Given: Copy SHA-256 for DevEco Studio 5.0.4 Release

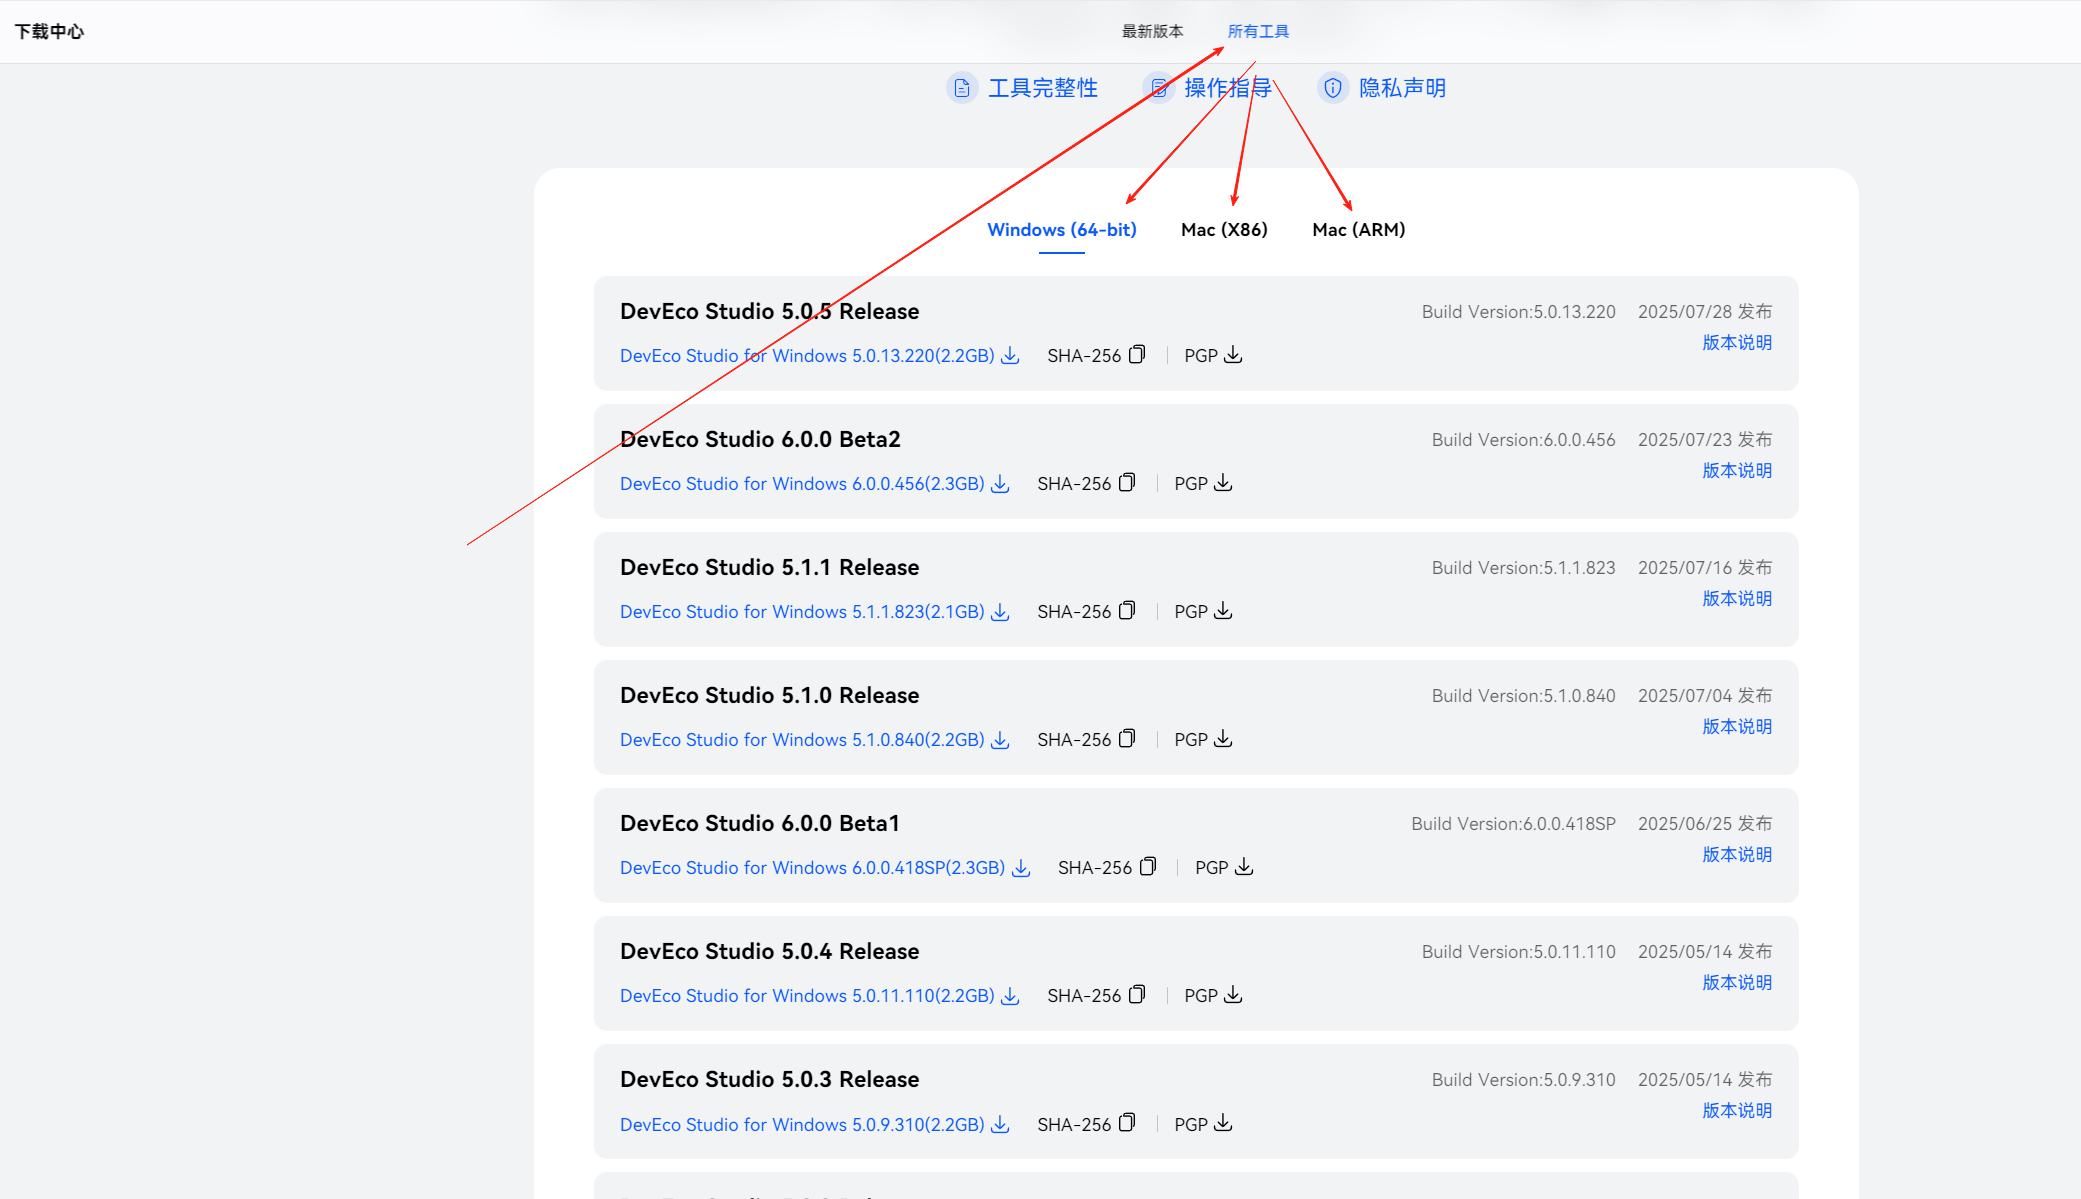Looking at the screenshot, I should pyautogui.click(x=1137, y=995).
